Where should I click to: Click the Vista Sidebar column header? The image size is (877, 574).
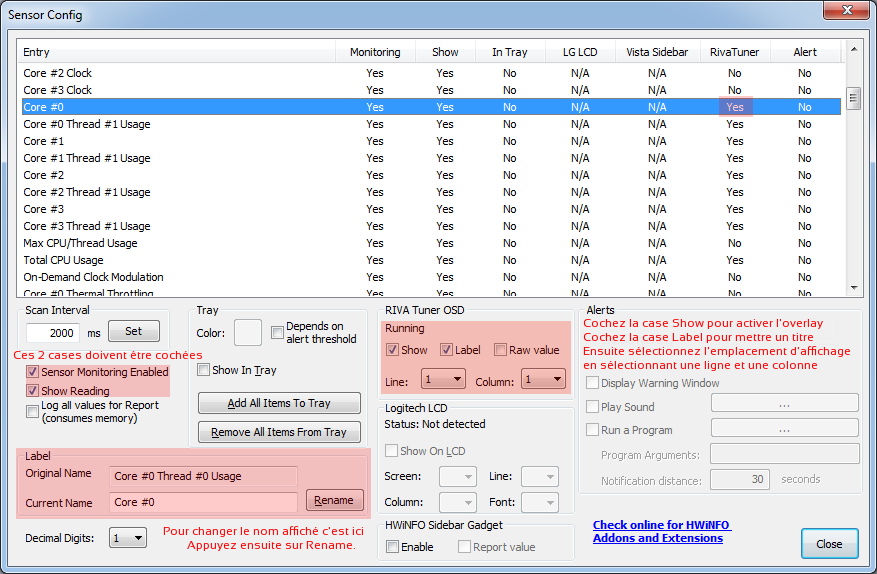657,52
